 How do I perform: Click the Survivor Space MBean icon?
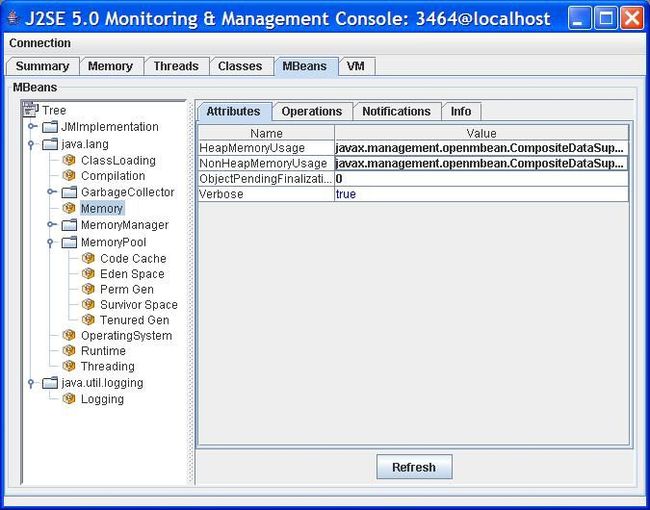(x=88, y=304)
